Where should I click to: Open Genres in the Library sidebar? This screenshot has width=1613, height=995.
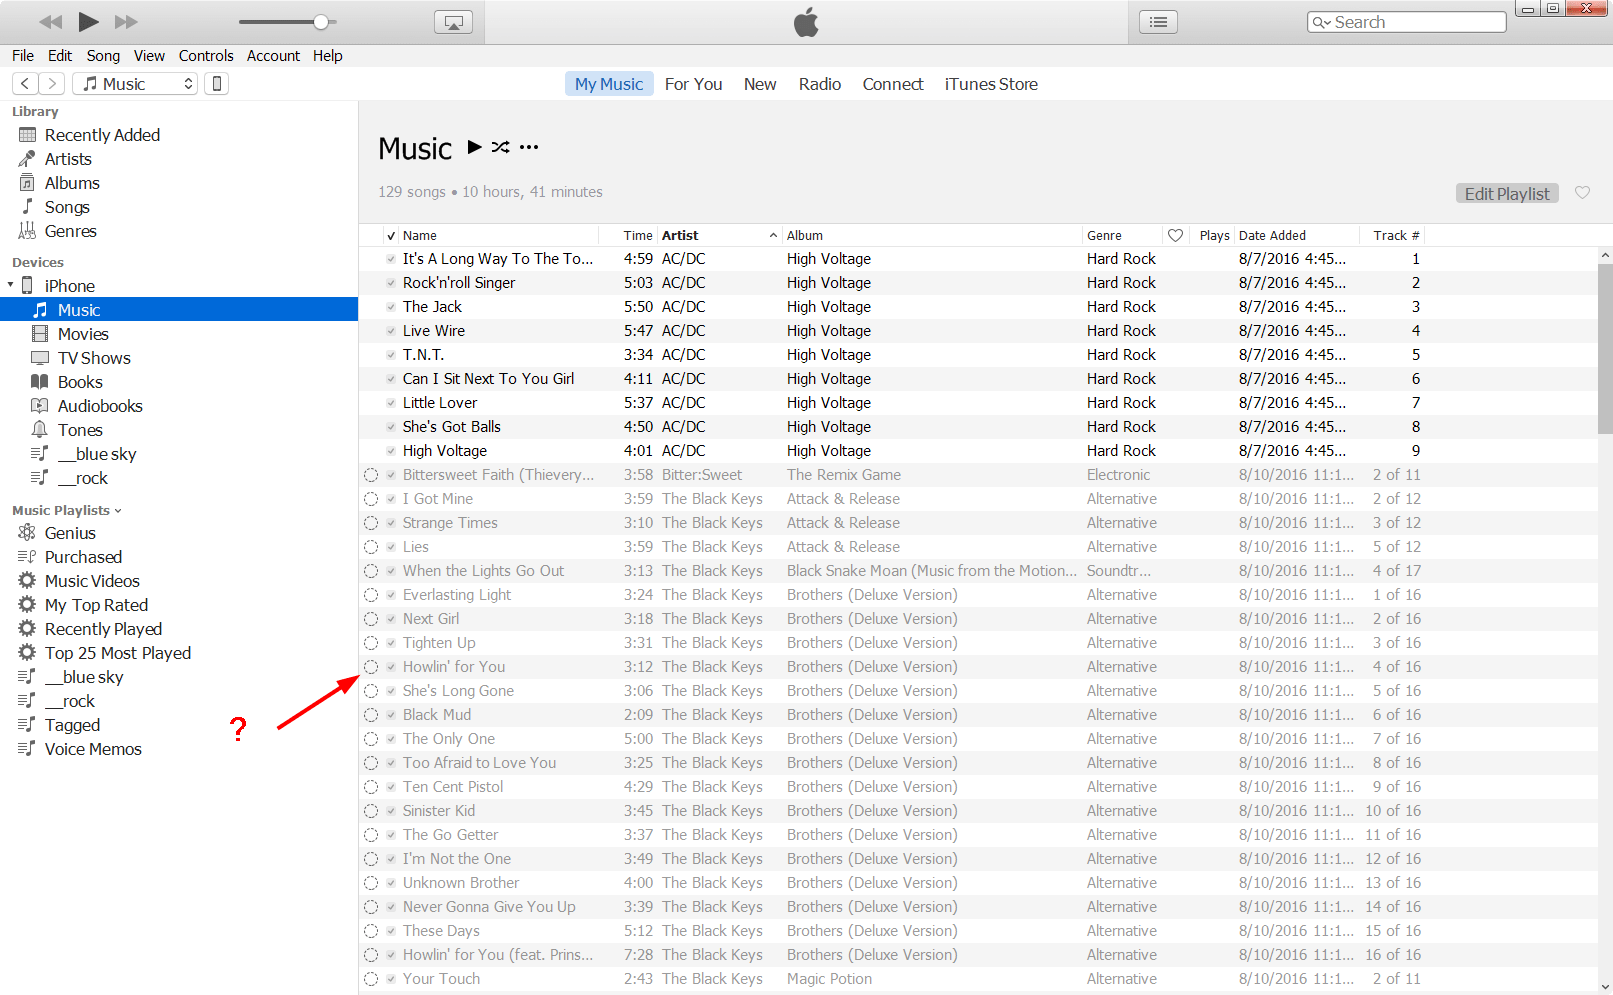coord(70,231)
